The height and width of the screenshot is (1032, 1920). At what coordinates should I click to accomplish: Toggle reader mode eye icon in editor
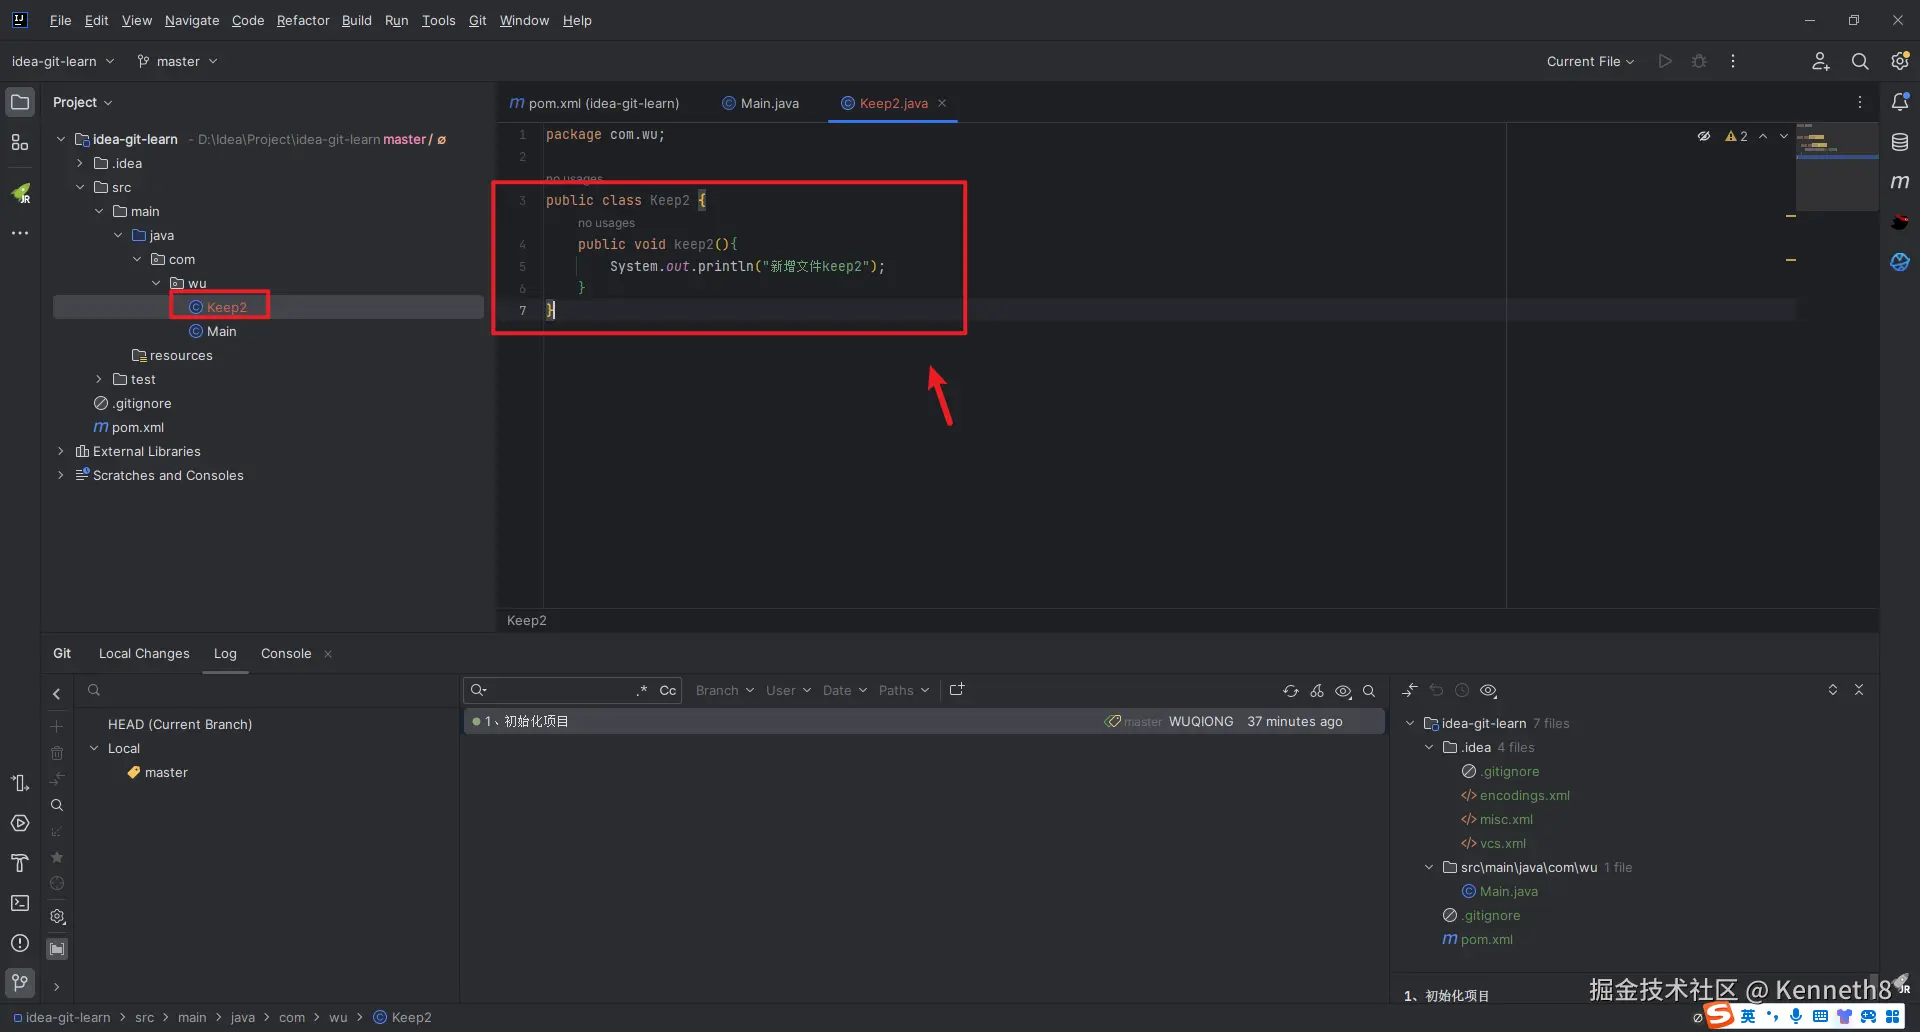click(x=1704, y=136)
